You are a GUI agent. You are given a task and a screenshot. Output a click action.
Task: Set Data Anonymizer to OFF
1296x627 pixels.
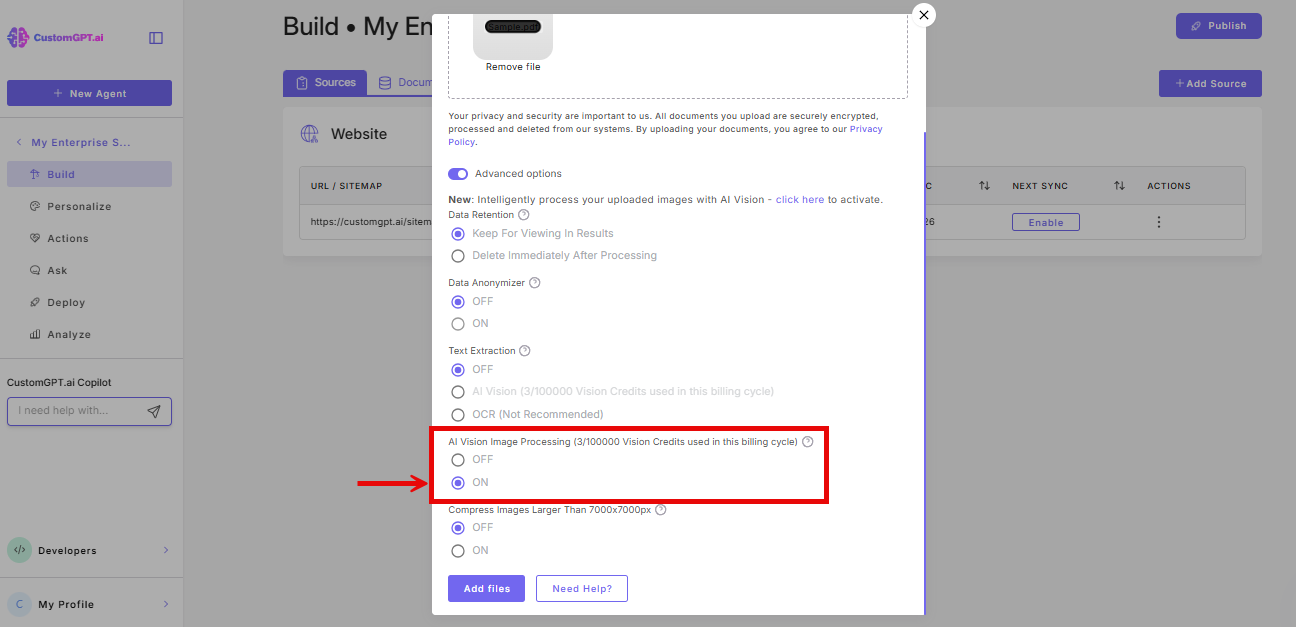pyautogui.click(x=458, y=301)
